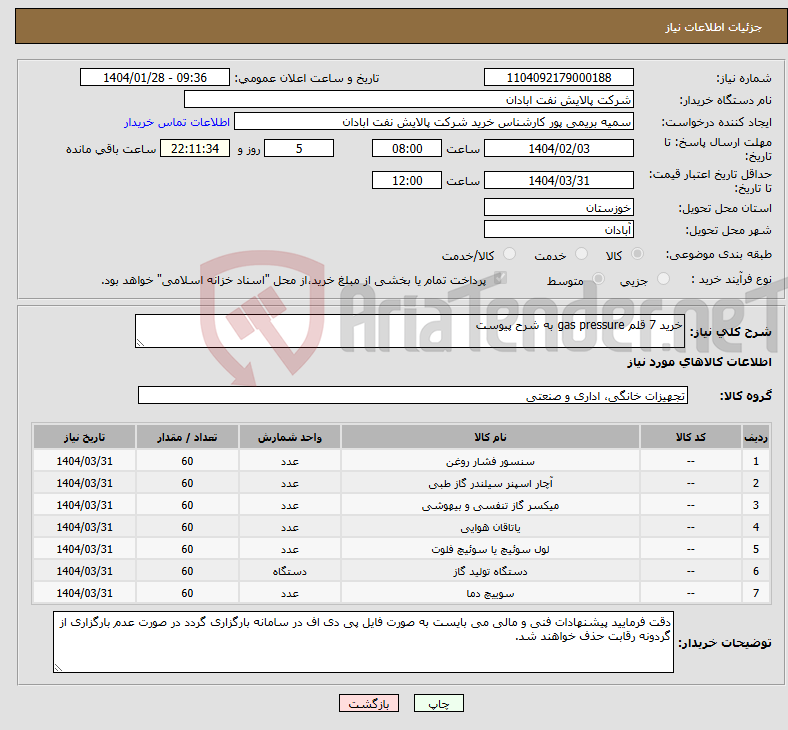Toggle the اسناد خزانه اسلامی payment checkbox
Image resolution: width=788 pixels, height=730 pixels.
click(500, 278)
